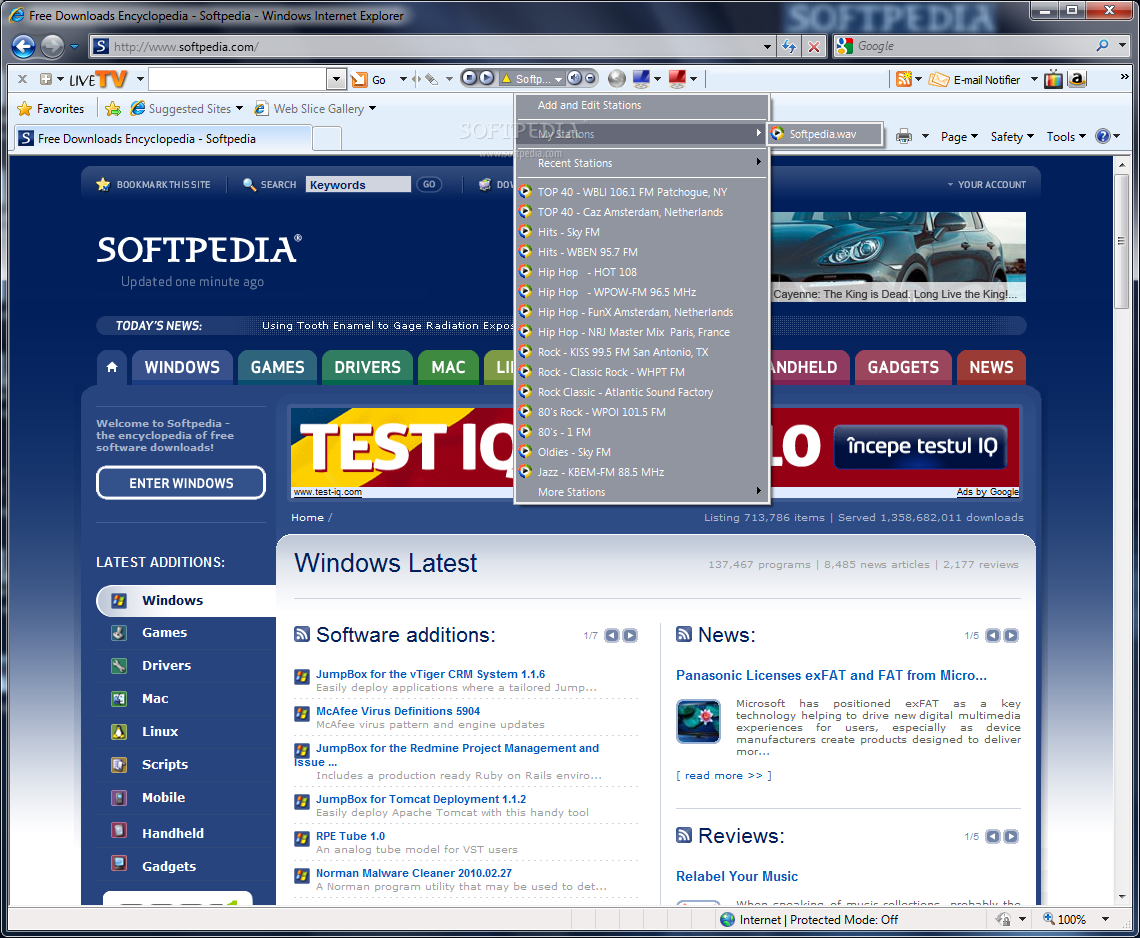Click the blue monitor icon in the toolbar
Viewport: 1140px width, 938px height.
click(641, 78)
